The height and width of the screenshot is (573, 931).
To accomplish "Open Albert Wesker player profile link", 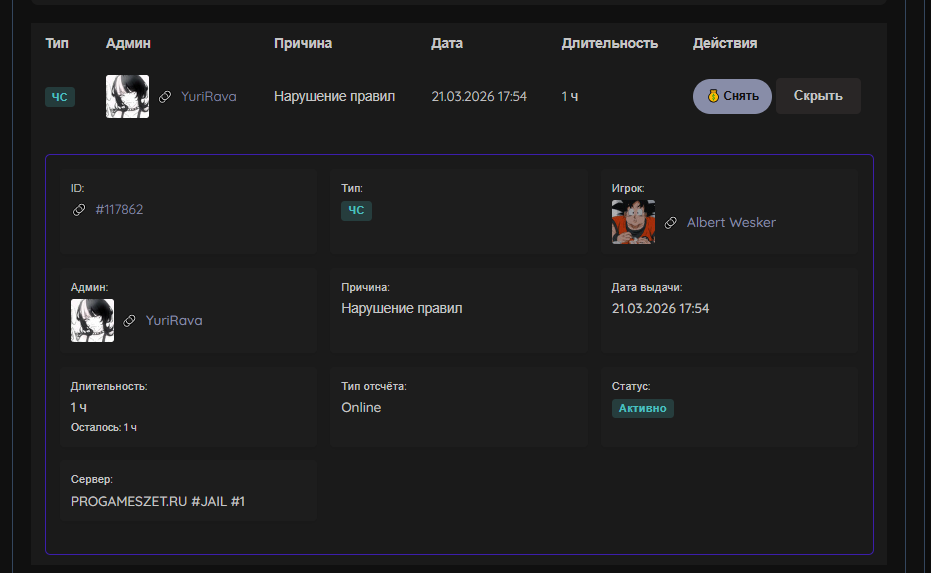I will [730, 223].
